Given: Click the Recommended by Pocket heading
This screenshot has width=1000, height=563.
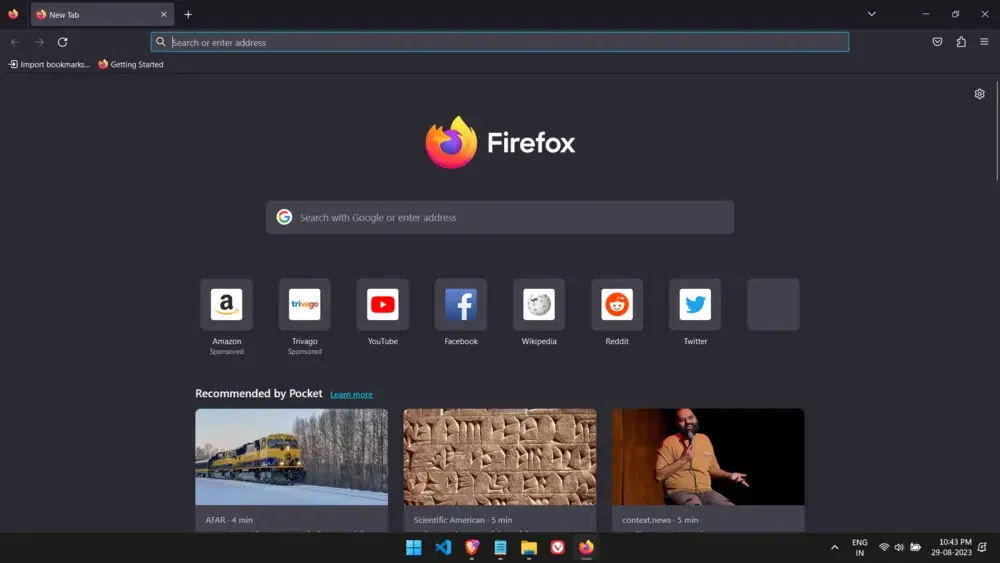Looking at the screenshot, I should (259, 393).
